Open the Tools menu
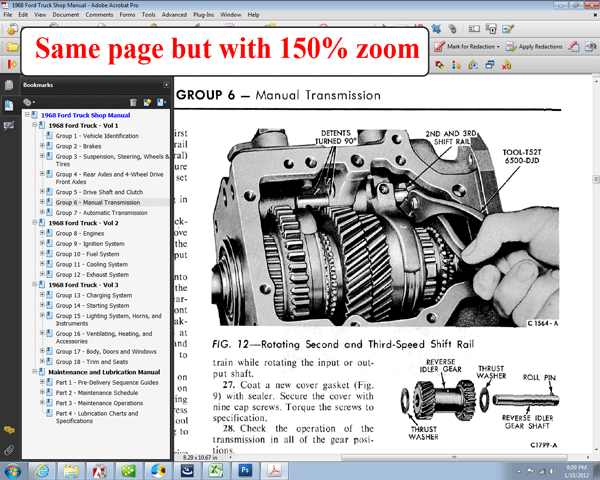The height and width of the screenshot is (480, 600). 148,15
